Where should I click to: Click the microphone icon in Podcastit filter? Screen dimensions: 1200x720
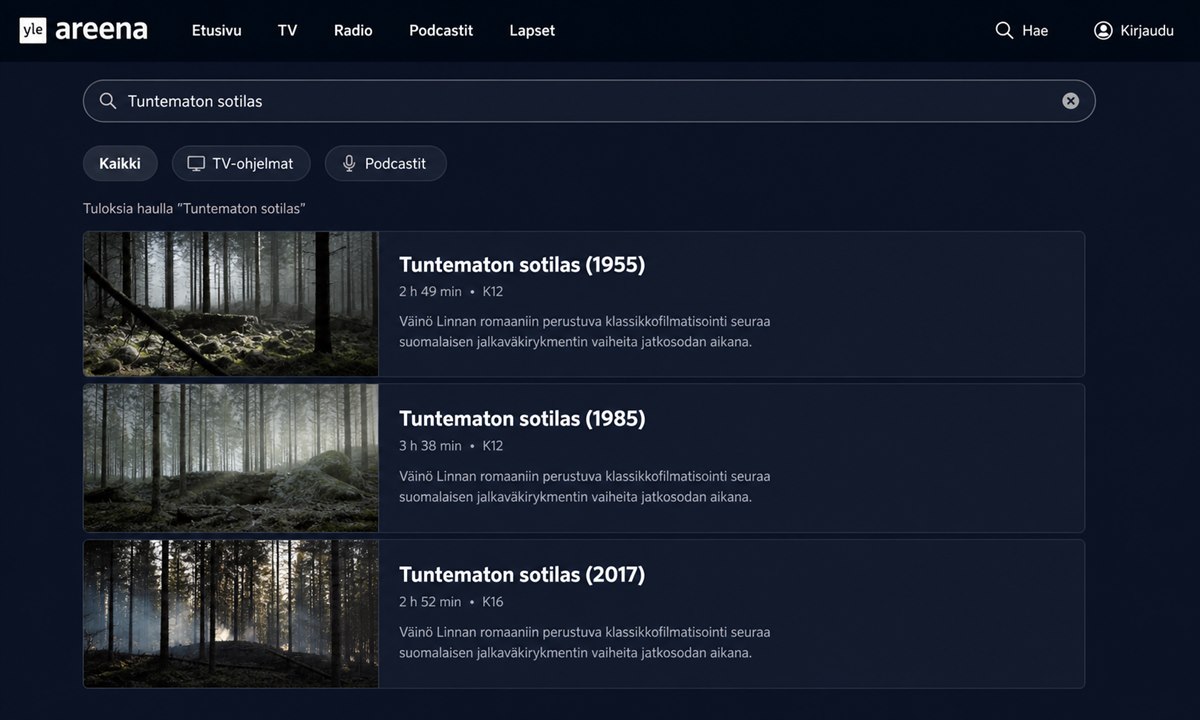point(349,163)
